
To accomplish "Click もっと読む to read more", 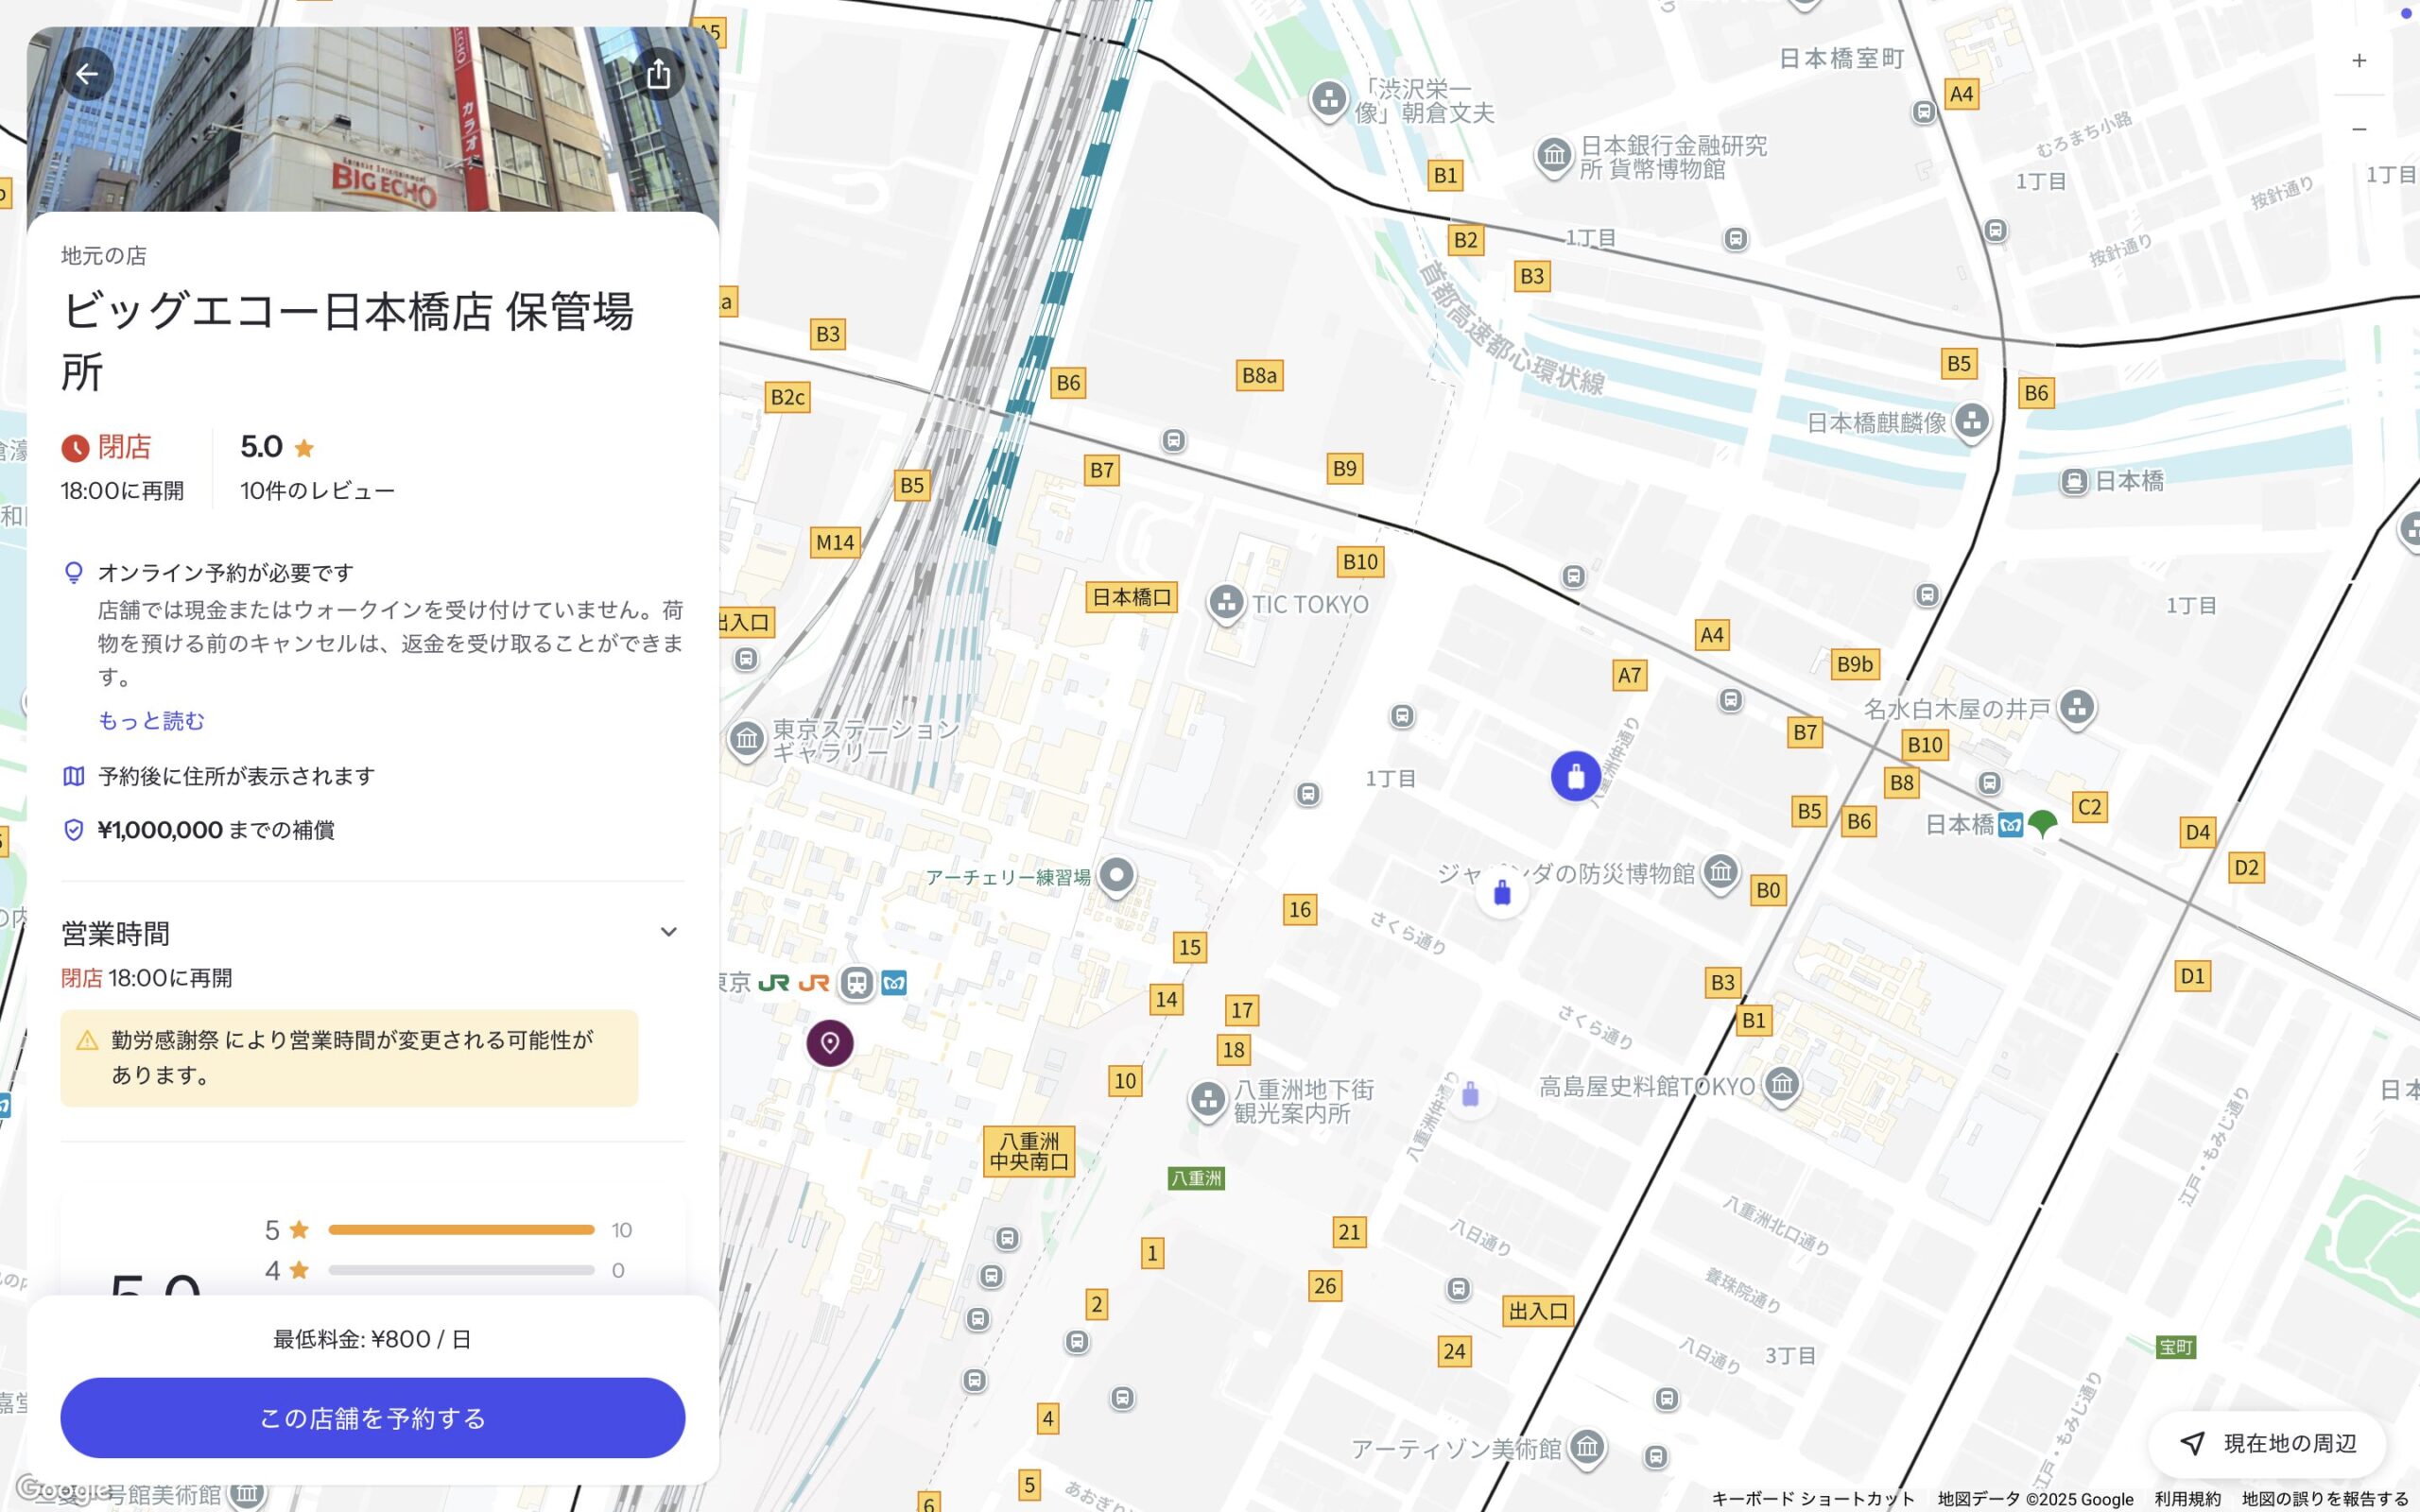I will pos(151,720).
